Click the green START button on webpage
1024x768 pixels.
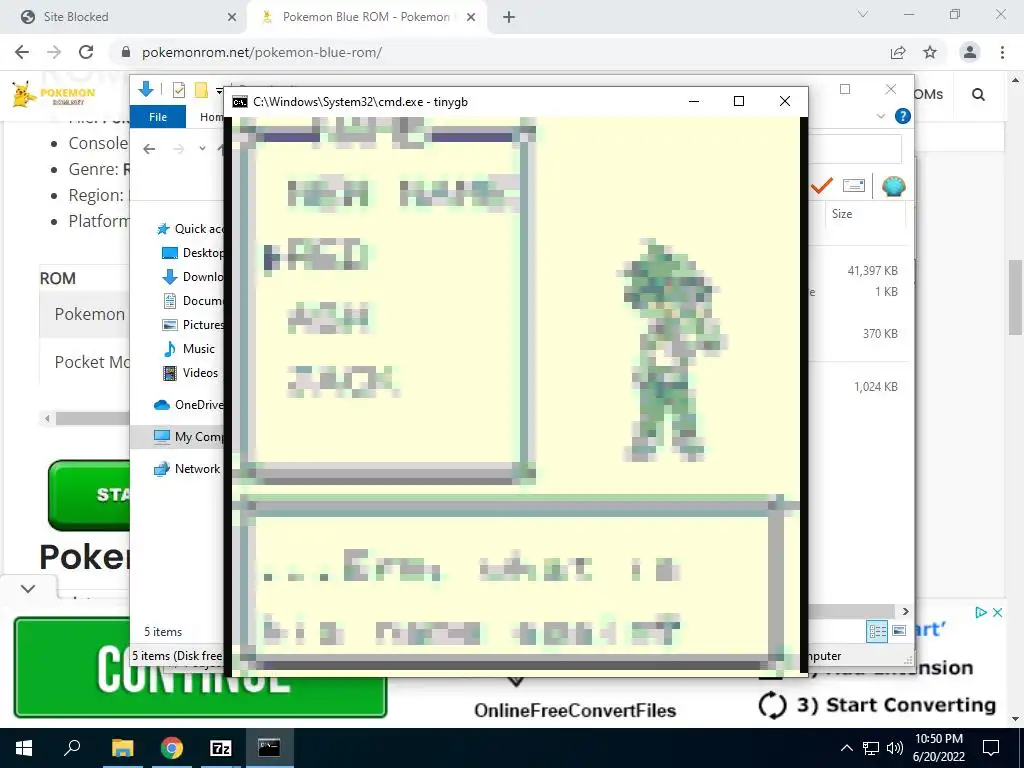click(89, 495)
